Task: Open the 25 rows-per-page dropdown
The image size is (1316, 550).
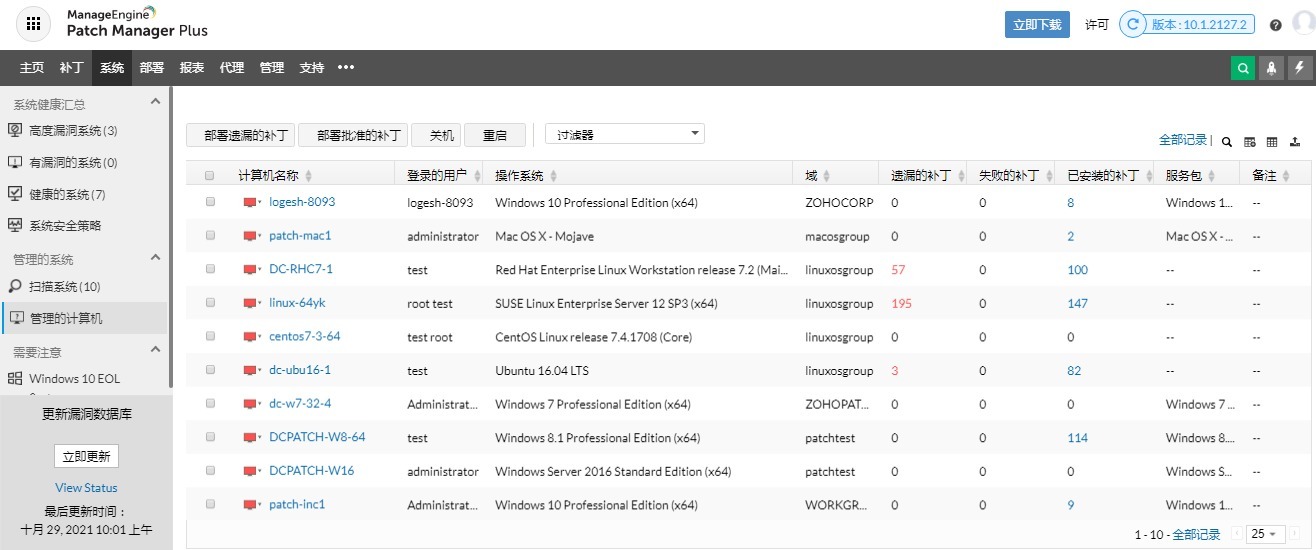Action: tap(1264, 534)
